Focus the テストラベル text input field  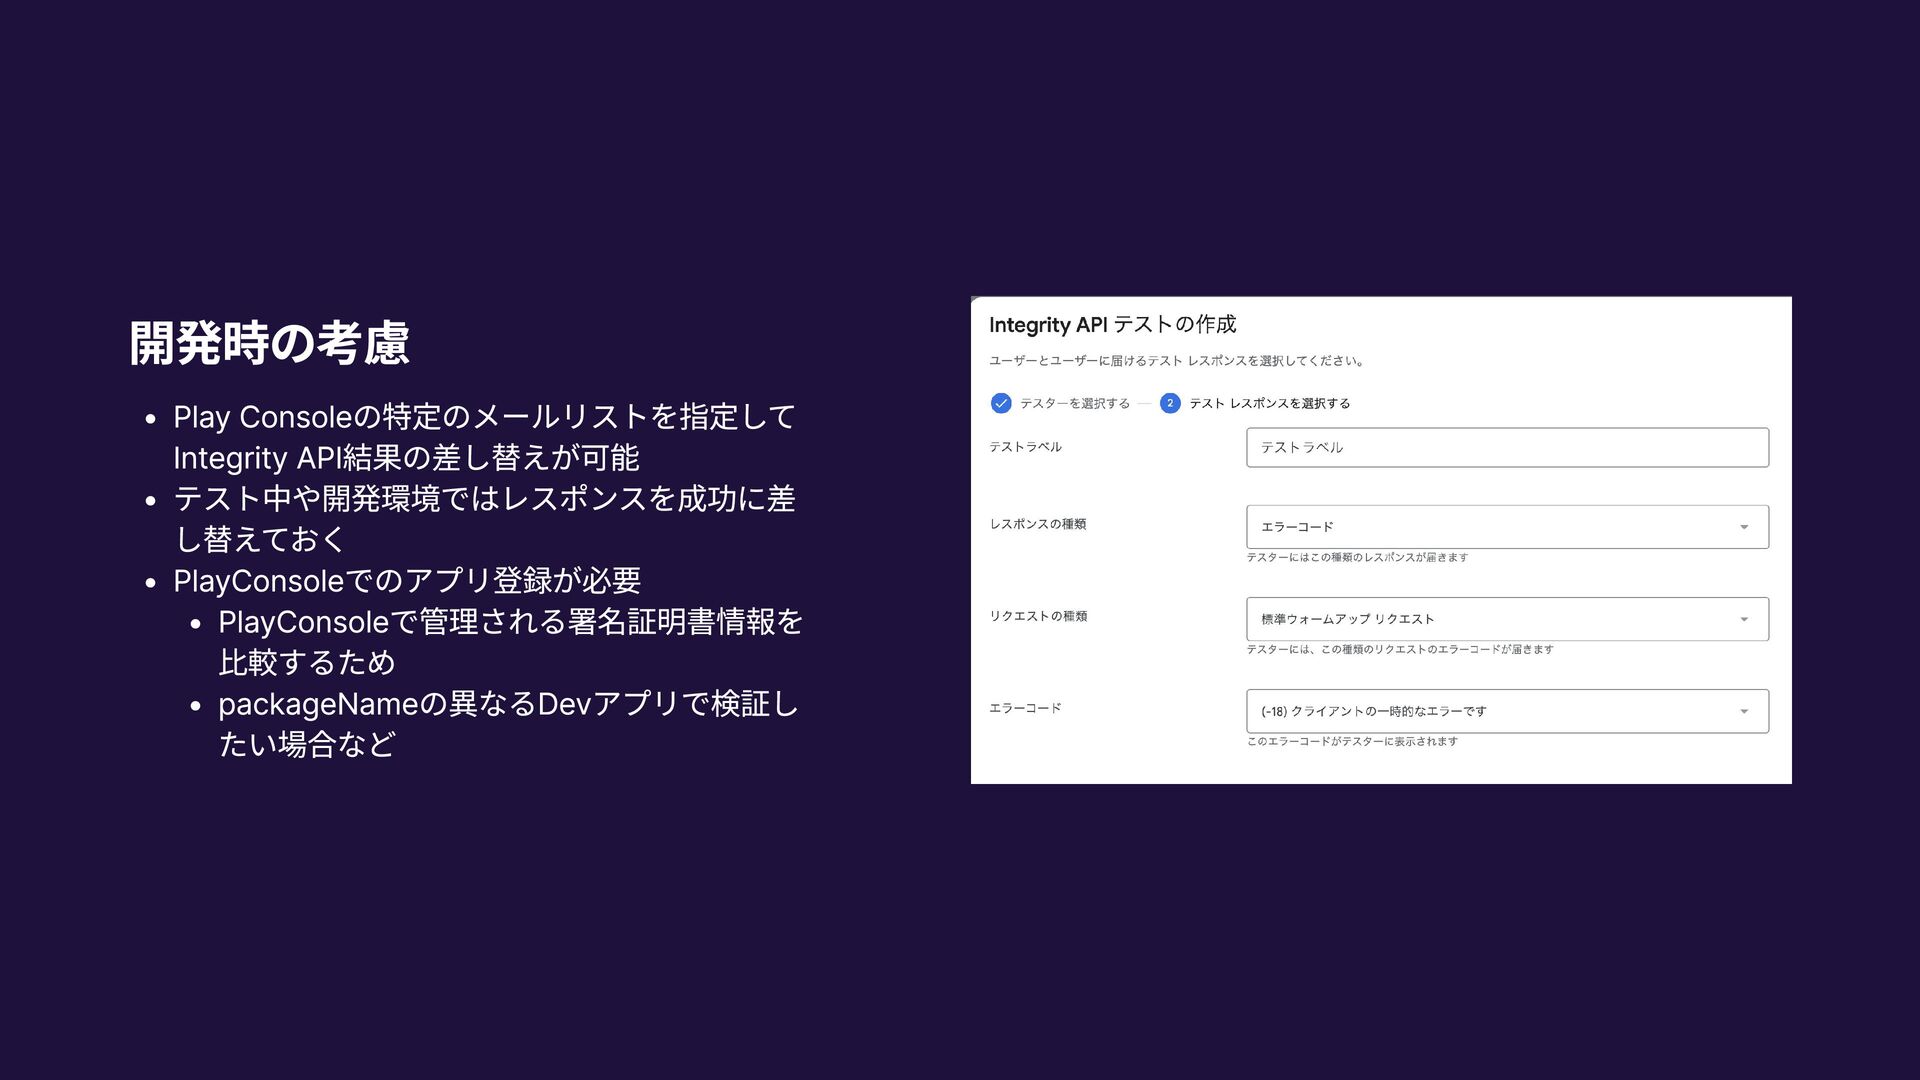click(1506, 447)
